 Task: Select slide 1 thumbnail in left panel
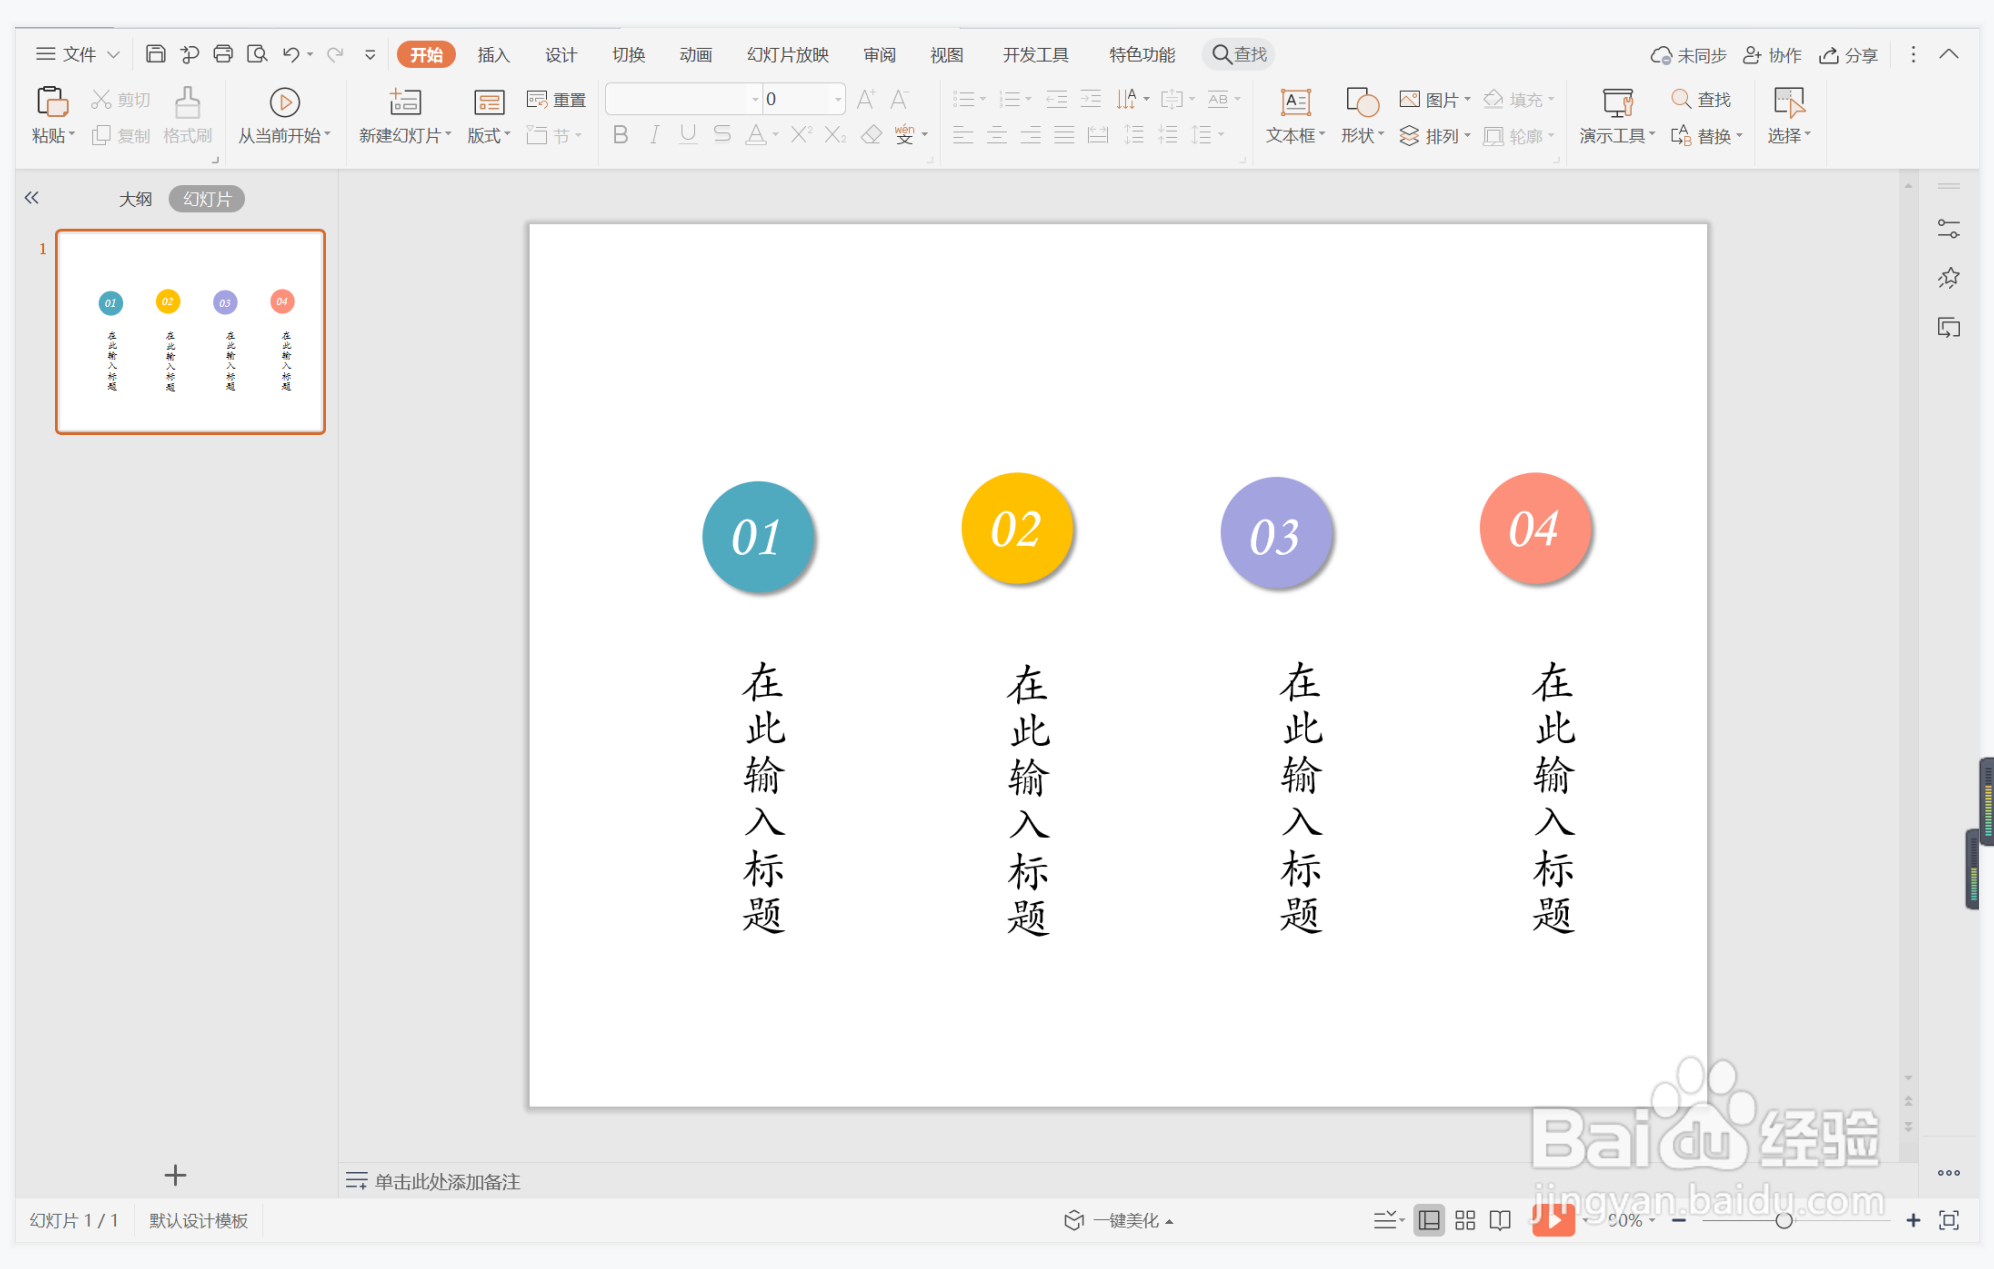190,331
